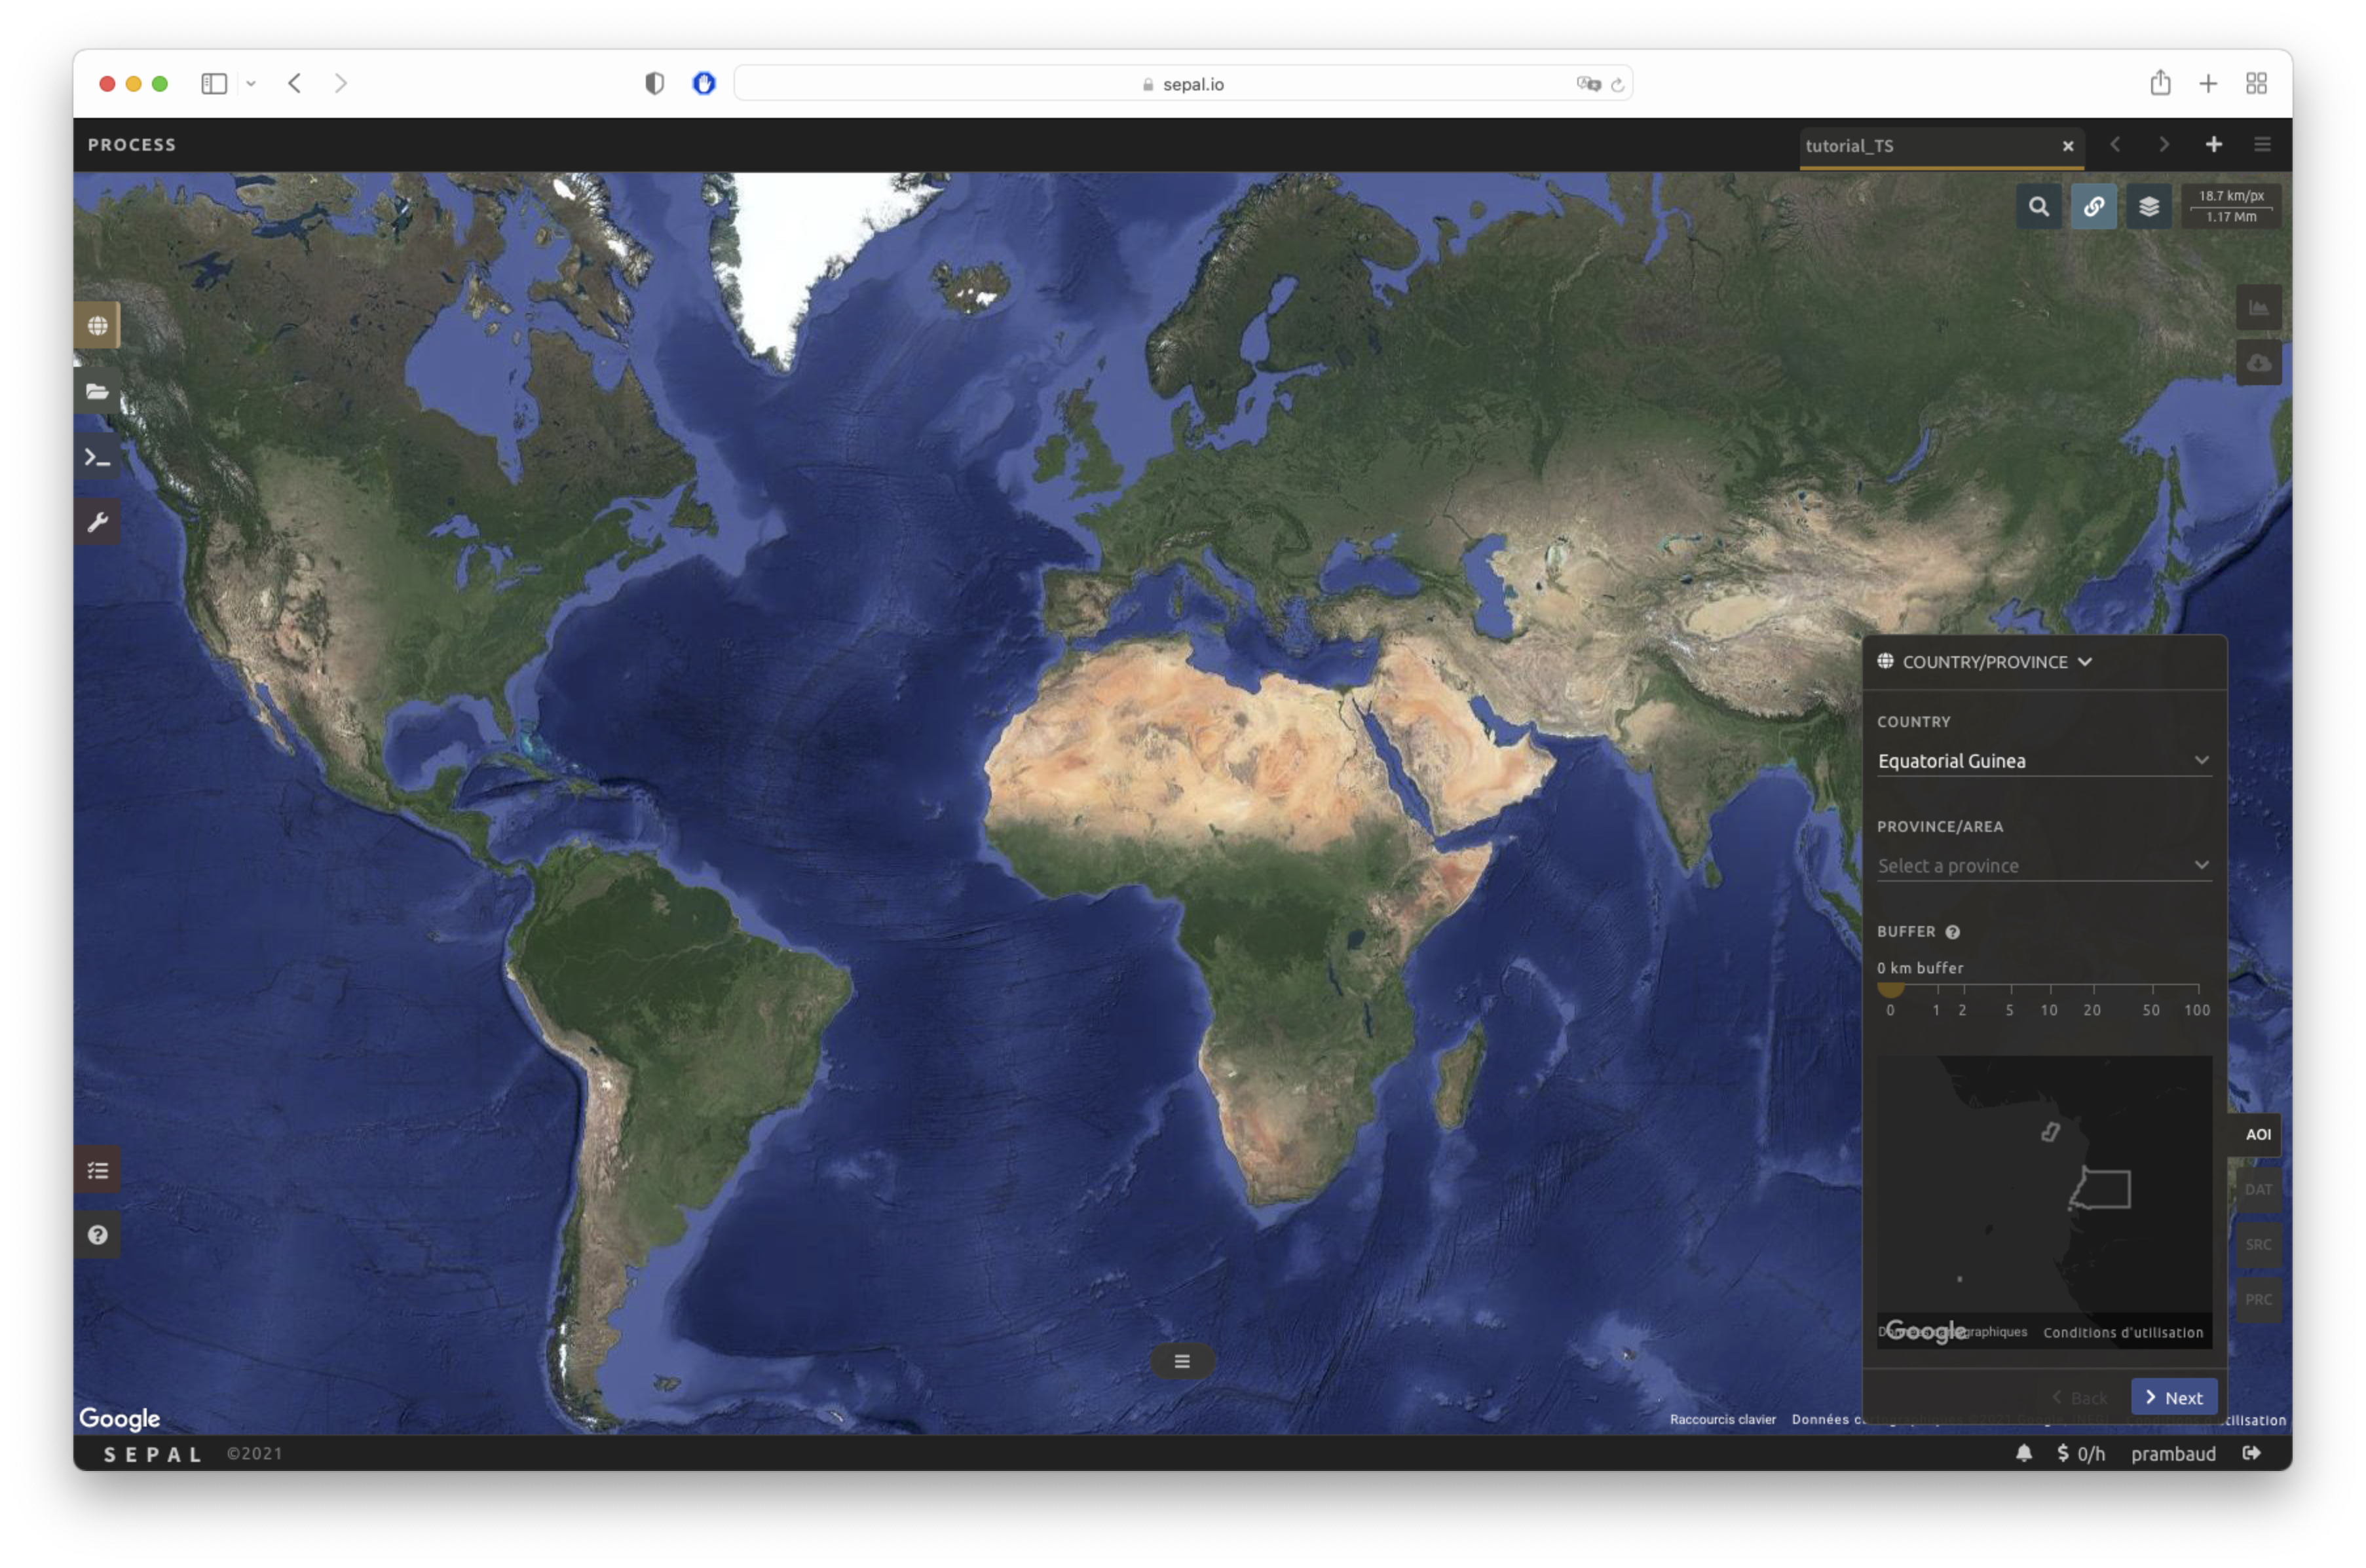The width and height of the screenshot is (2366, 1568).
Task: Open the Process globe icon in sidebar
Action: tap(97, 326)
